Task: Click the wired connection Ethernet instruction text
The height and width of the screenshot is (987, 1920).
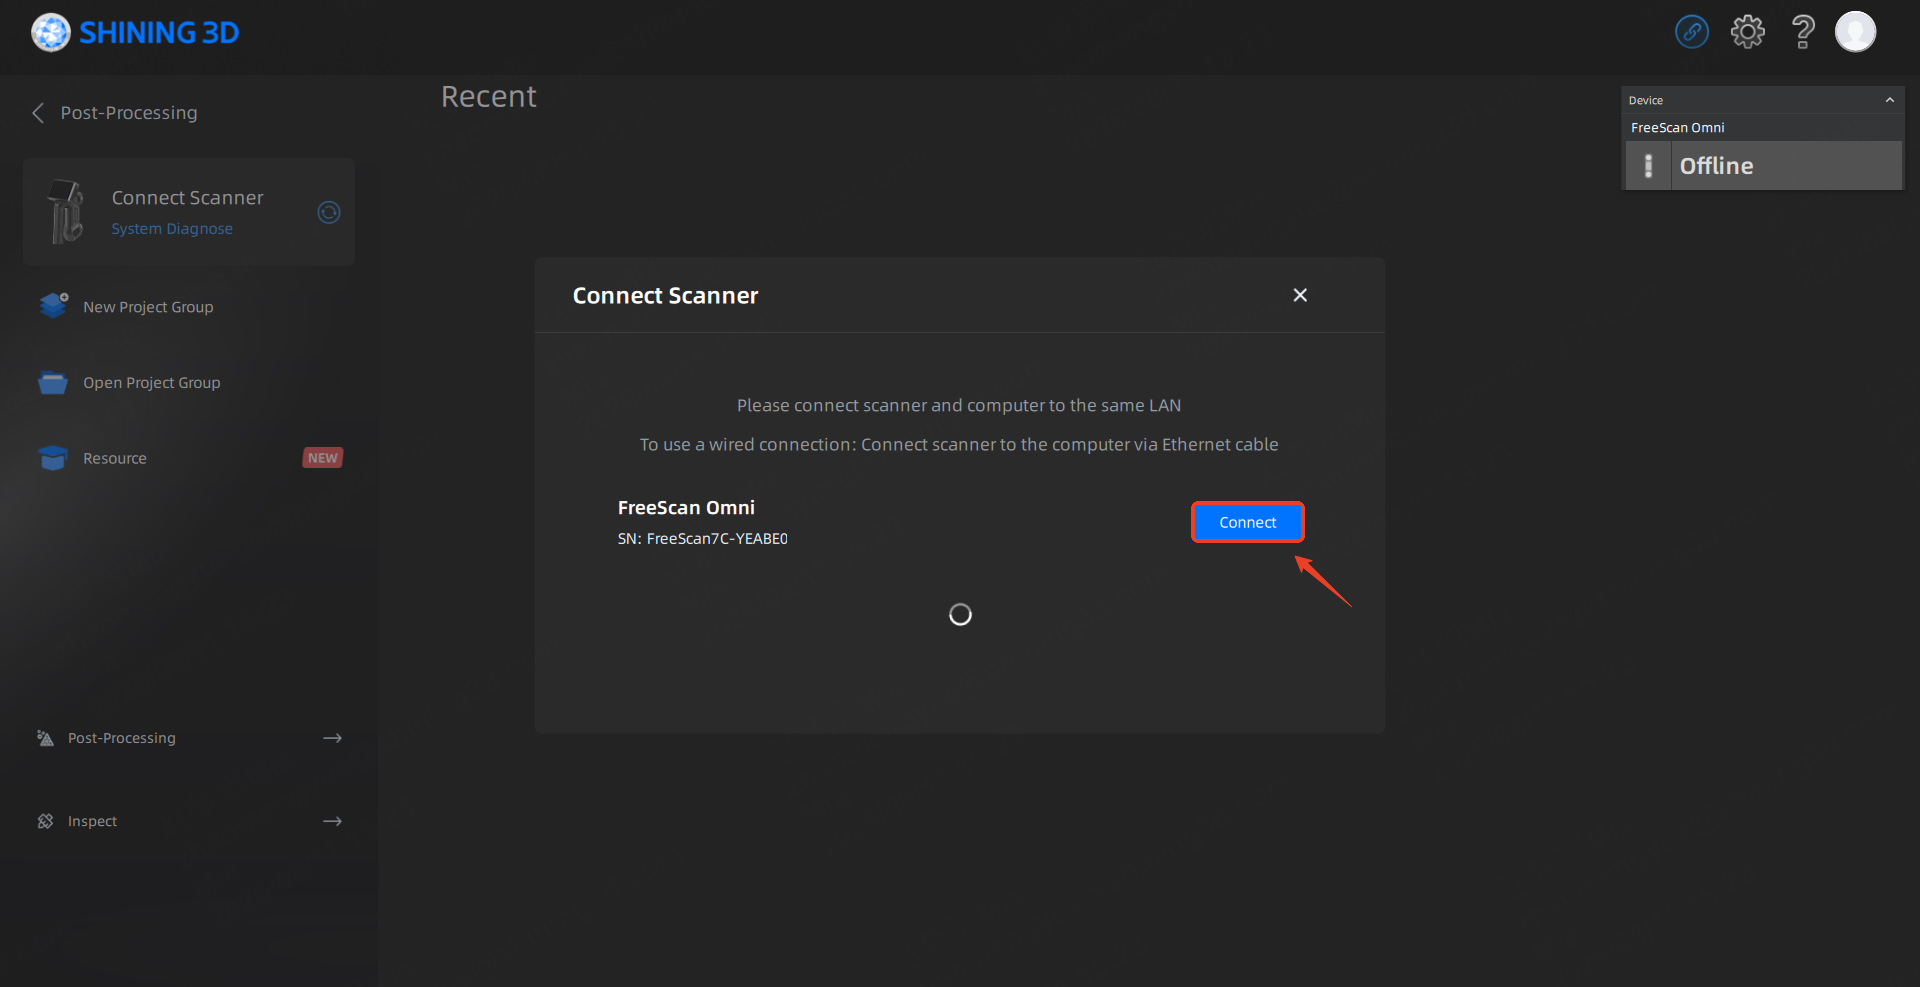Action: click(959, 444)
